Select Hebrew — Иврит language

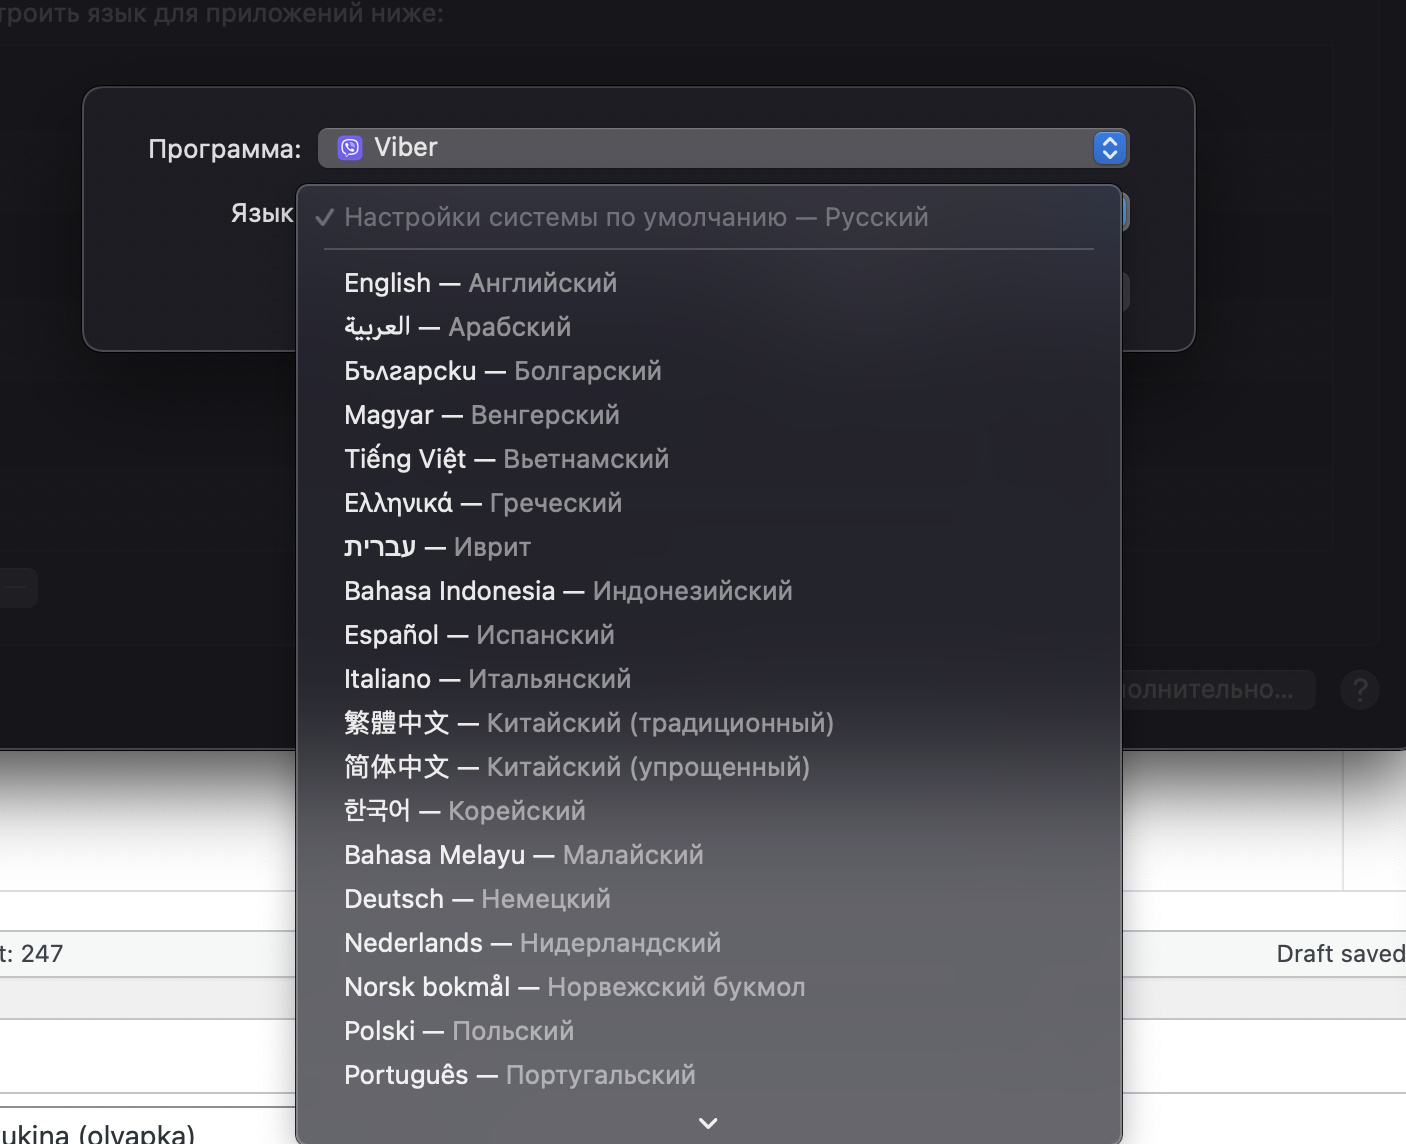point(709,547)
